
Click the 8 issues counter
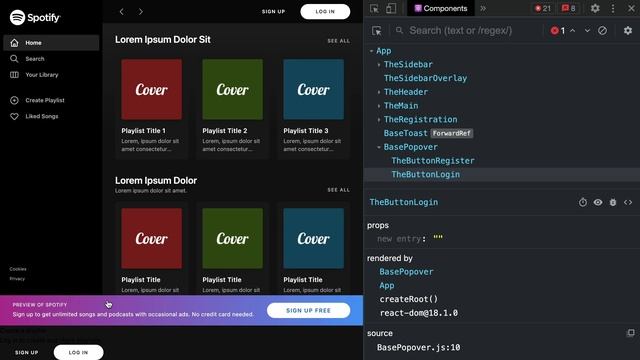coord(568,8)
